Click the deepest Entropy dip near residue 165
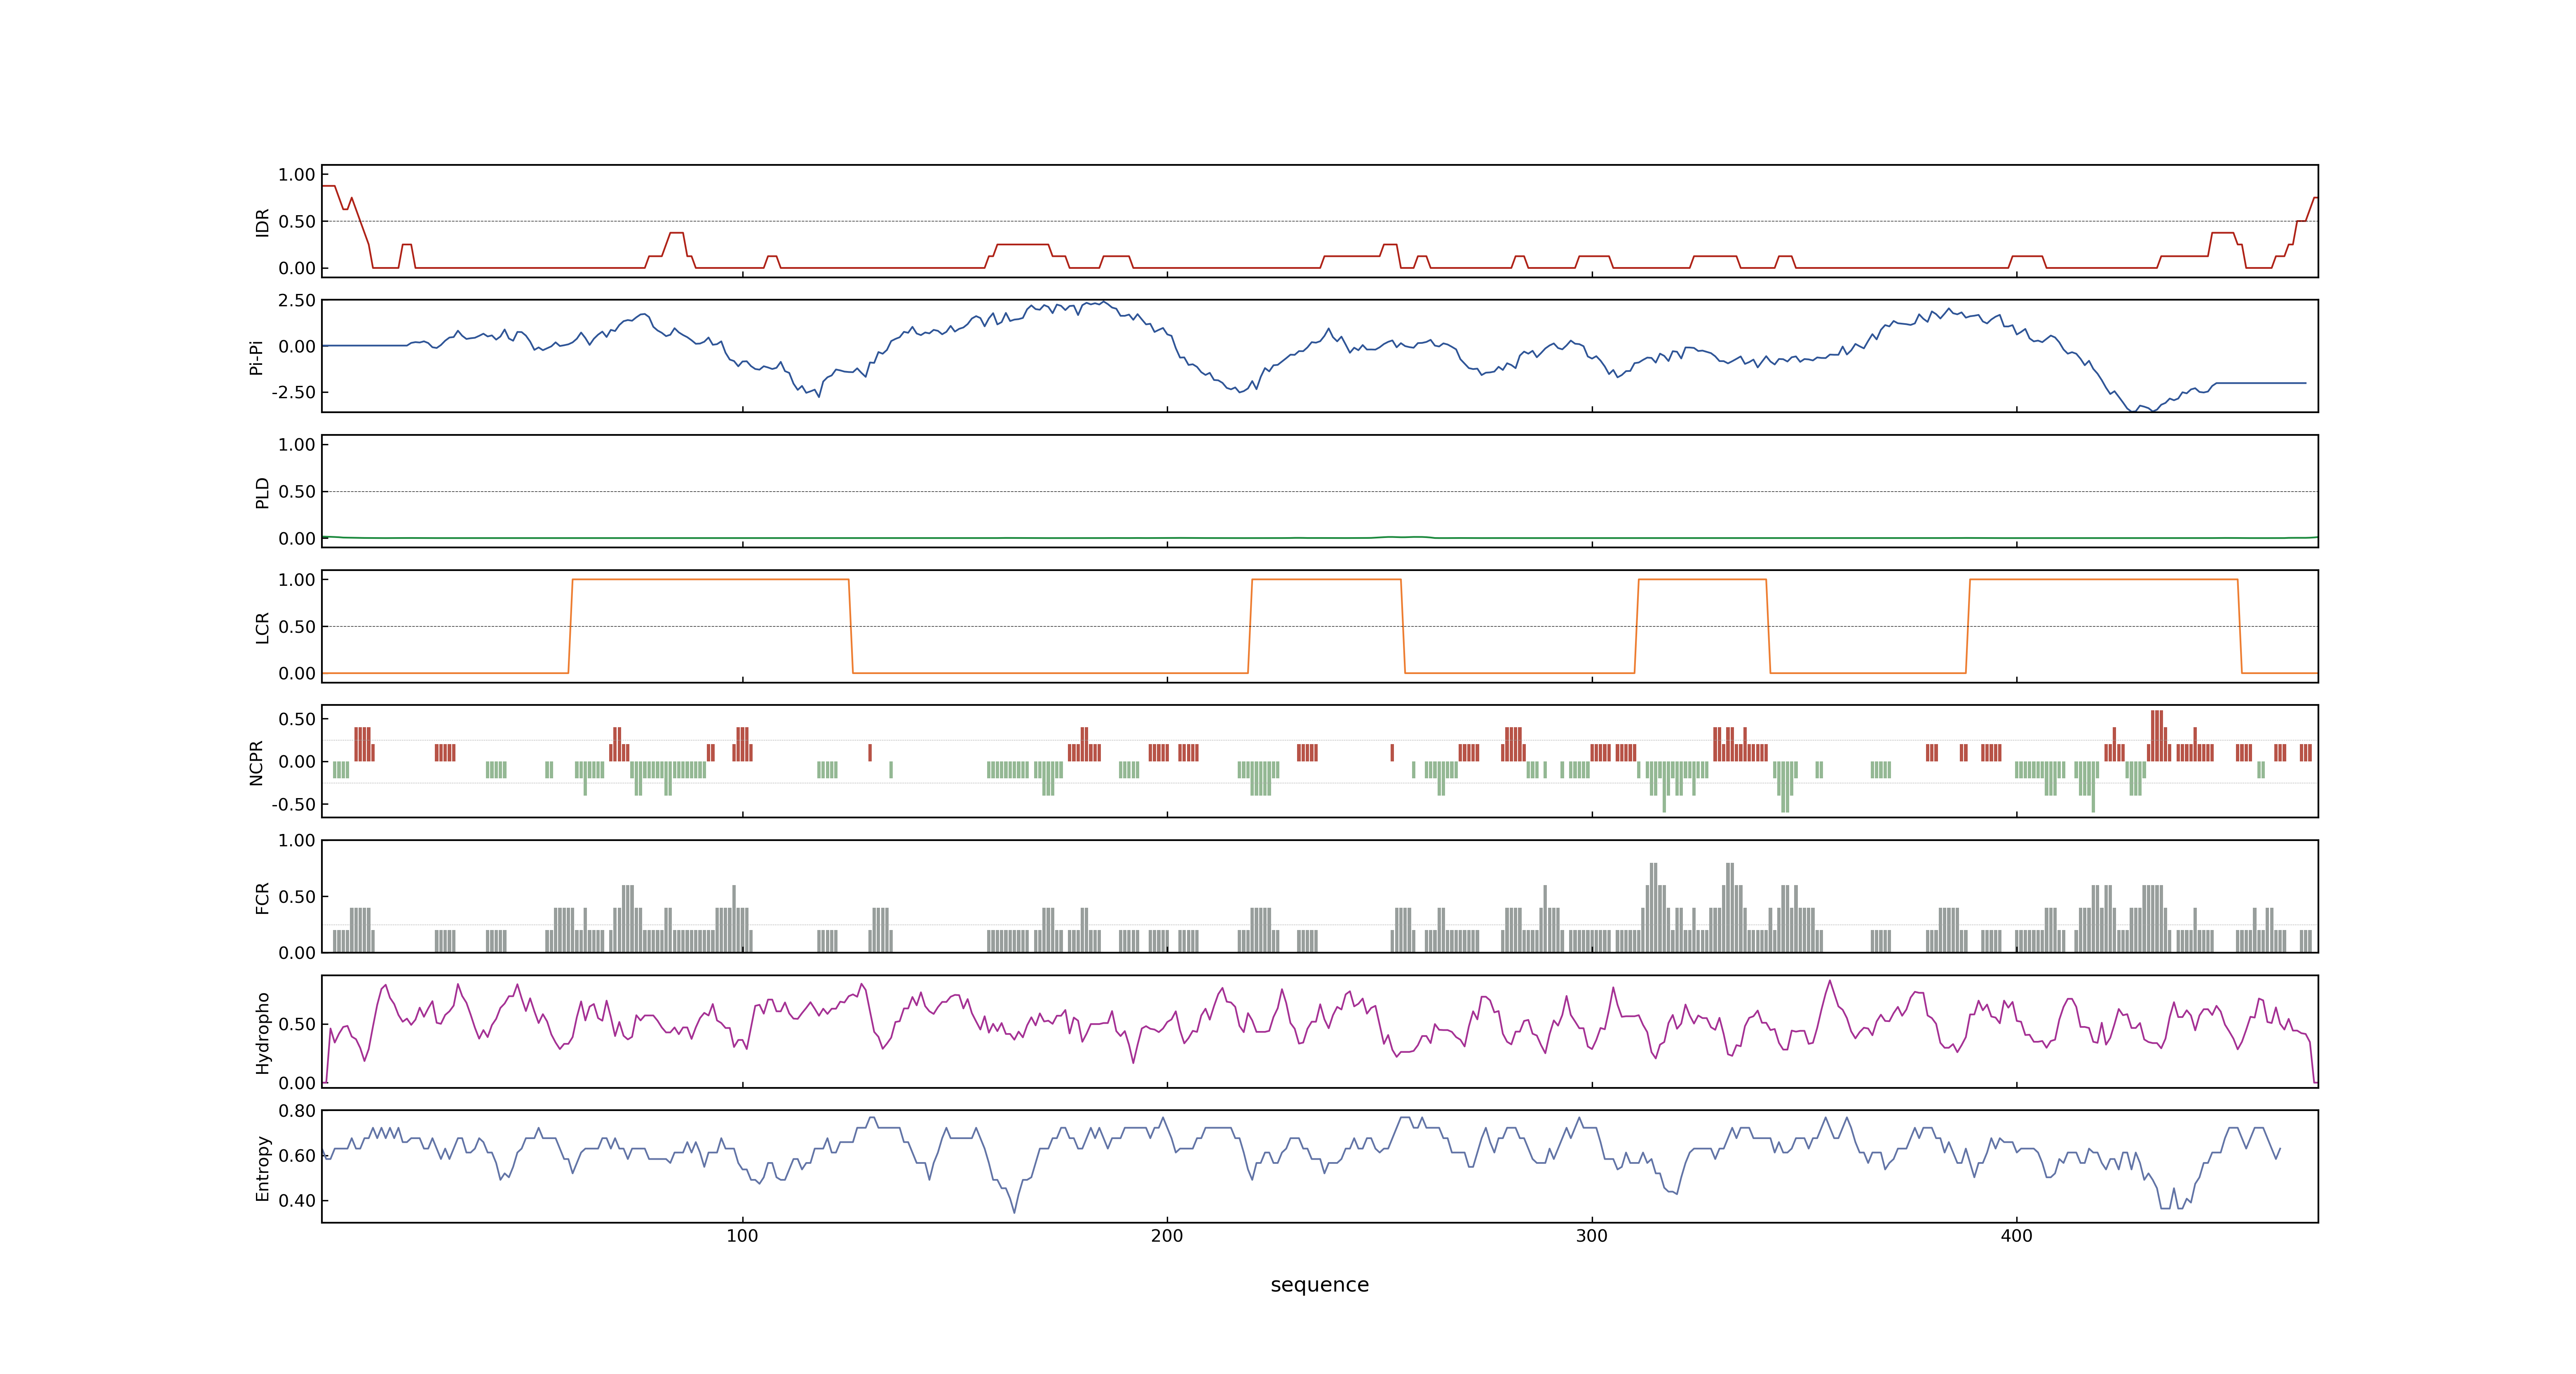2576x1374 pixels. 1014,1211
